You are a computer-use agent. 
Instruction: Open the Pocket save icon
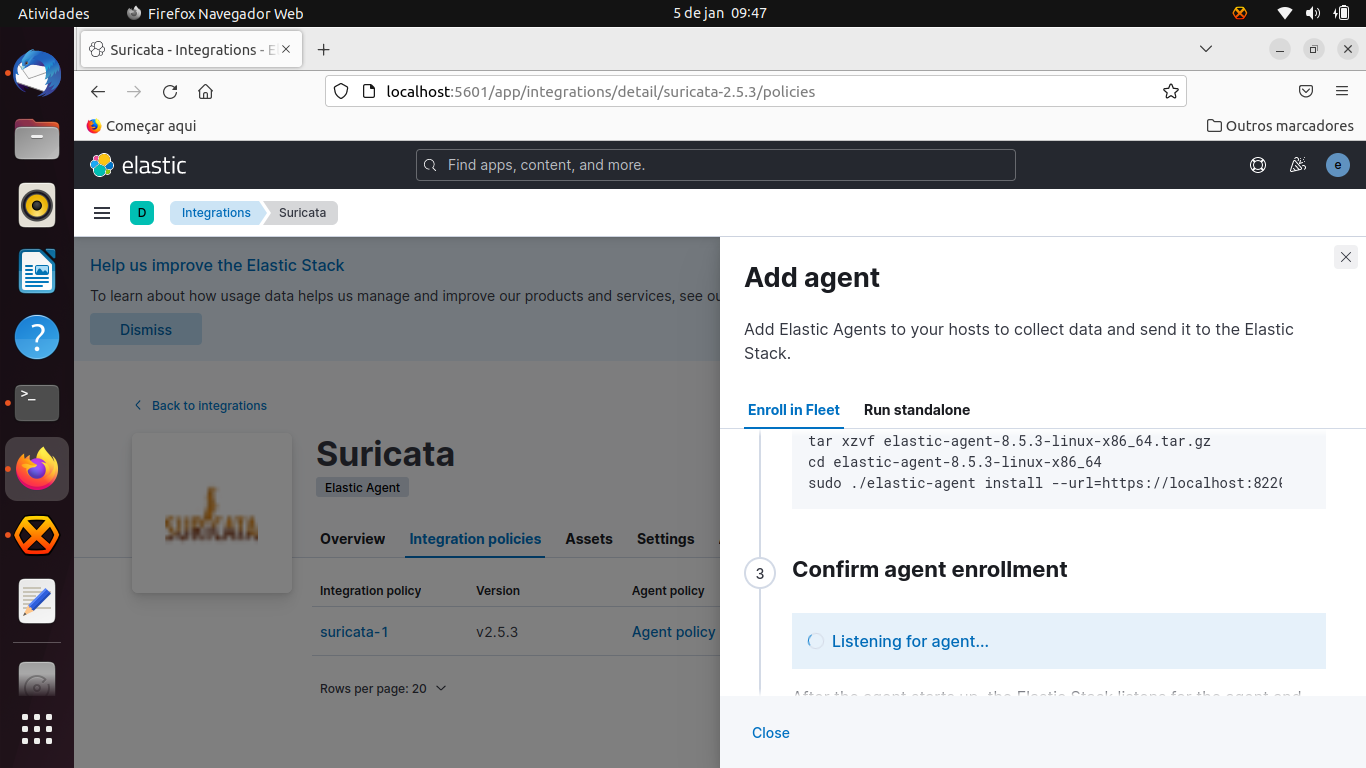[1306, 92]
